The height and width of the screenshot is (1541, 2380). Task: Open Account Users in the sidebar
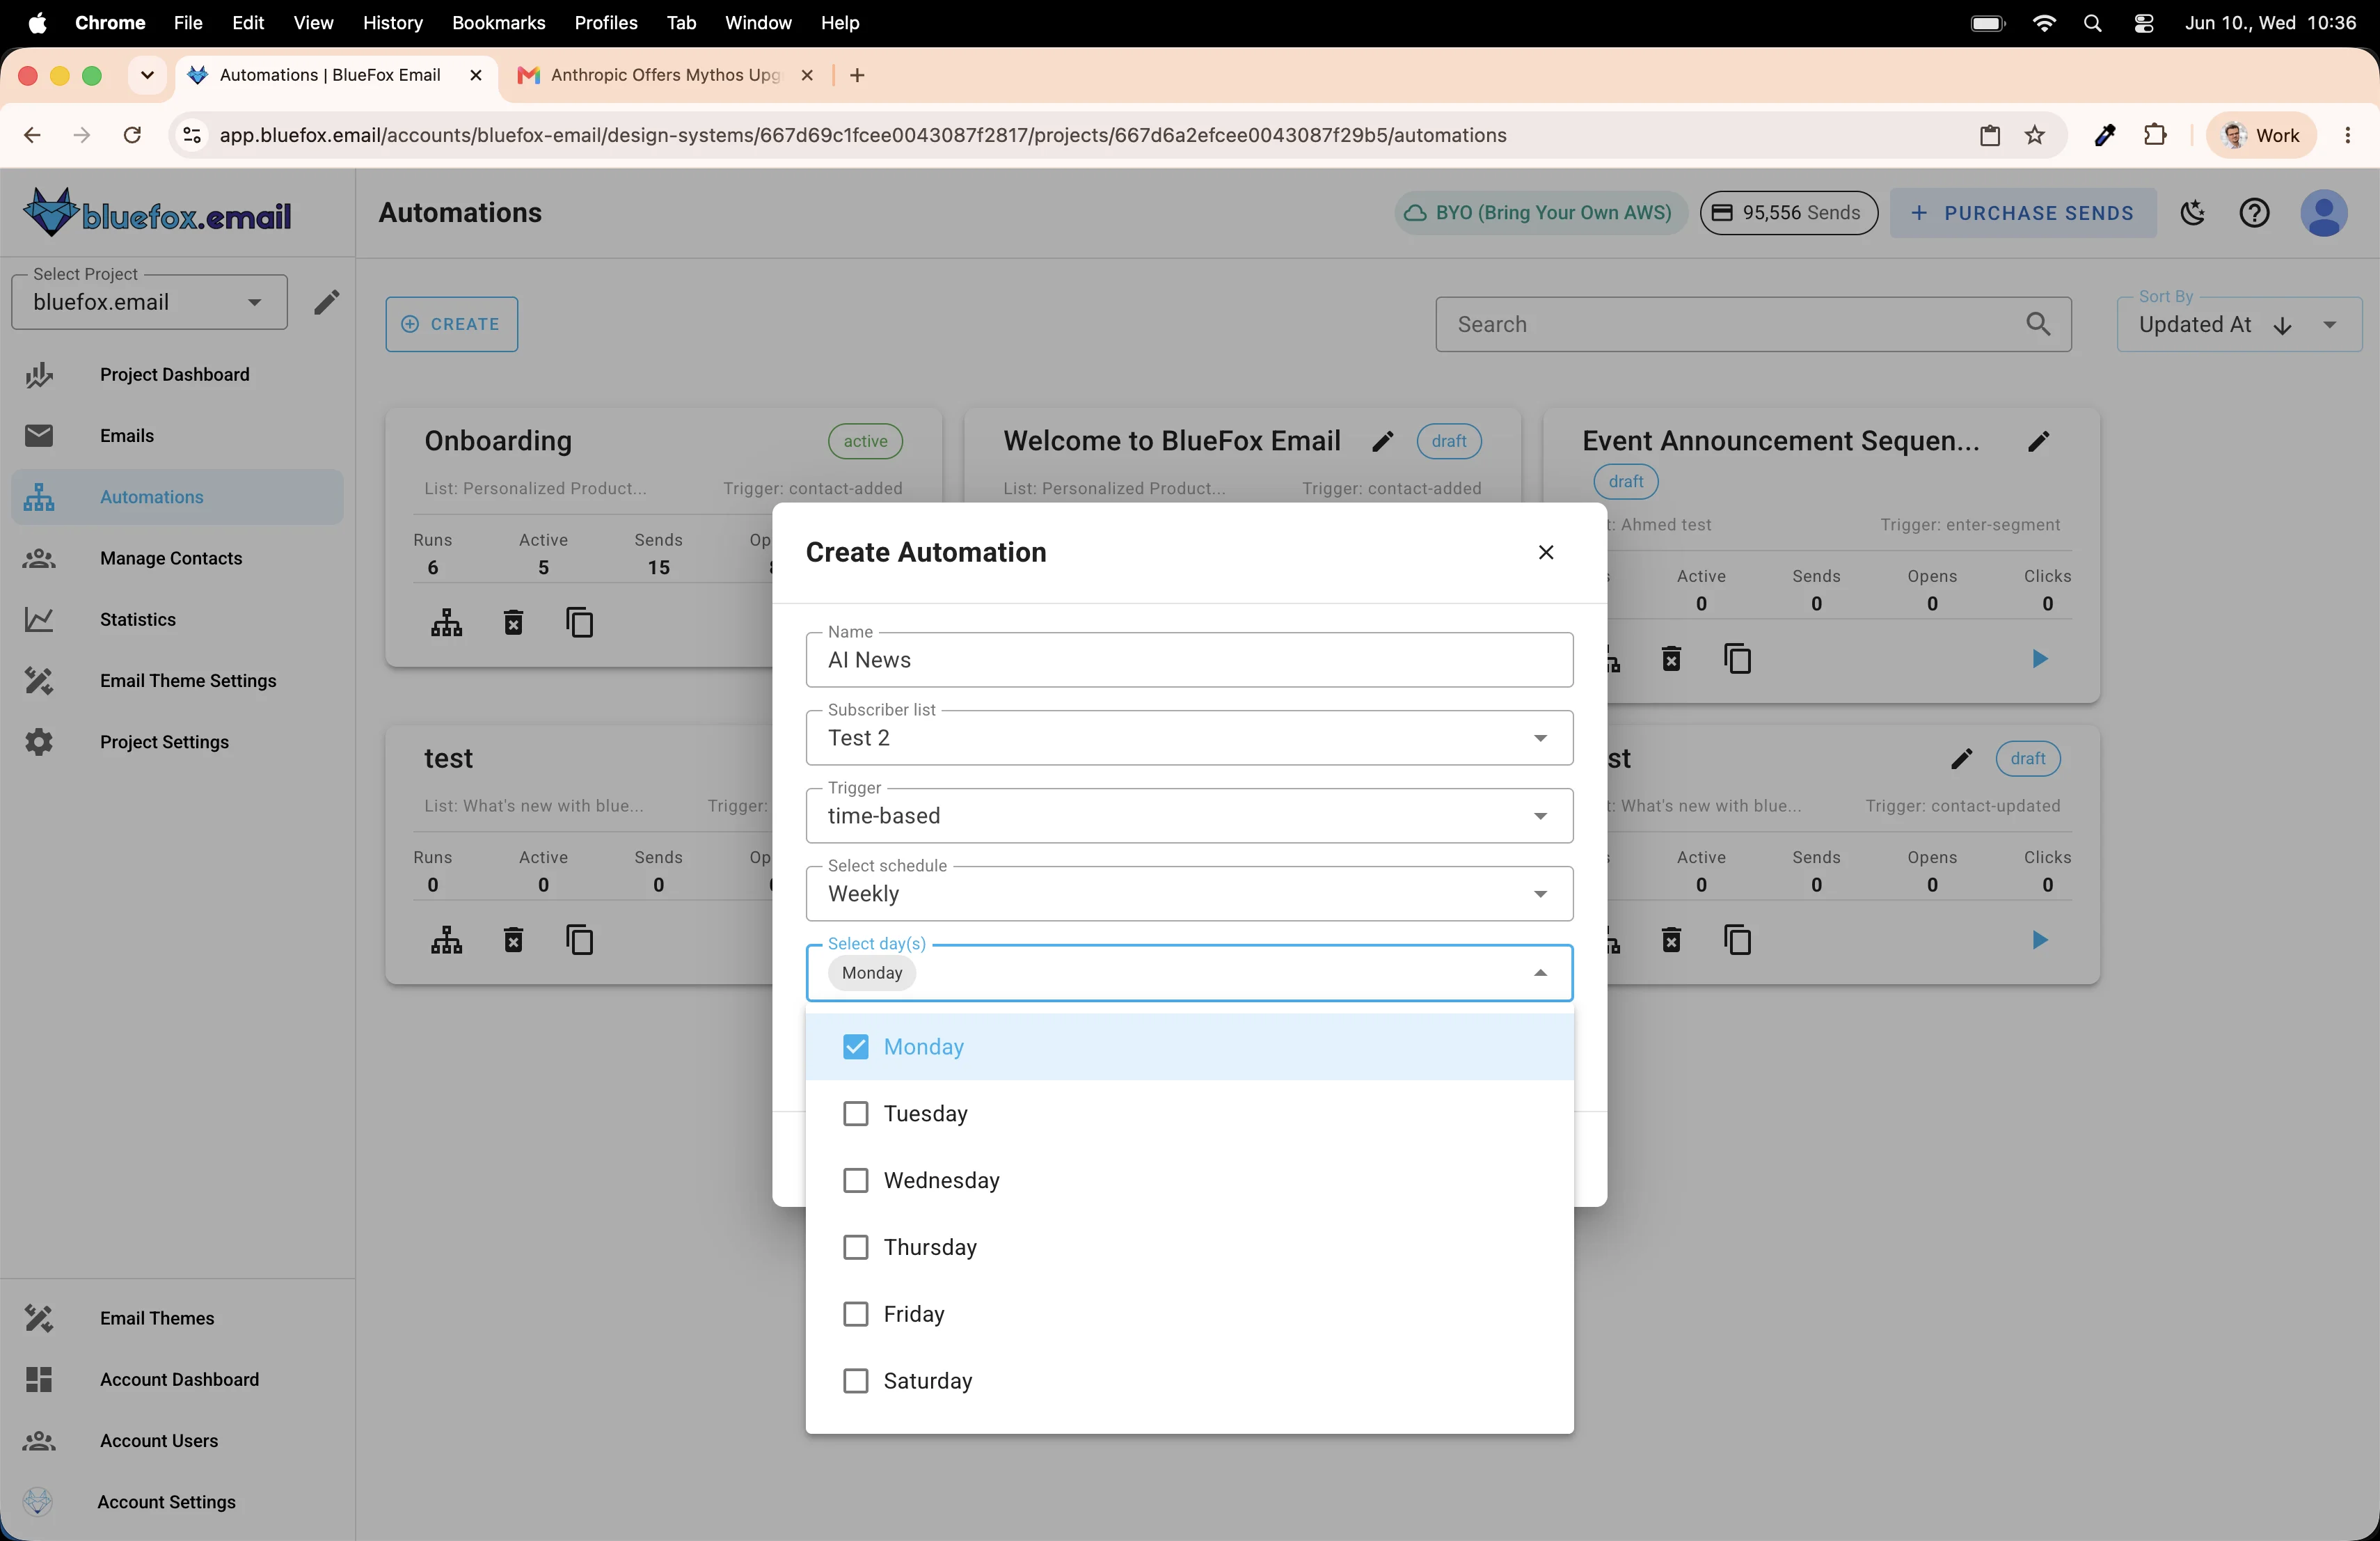pos(177,1441)
